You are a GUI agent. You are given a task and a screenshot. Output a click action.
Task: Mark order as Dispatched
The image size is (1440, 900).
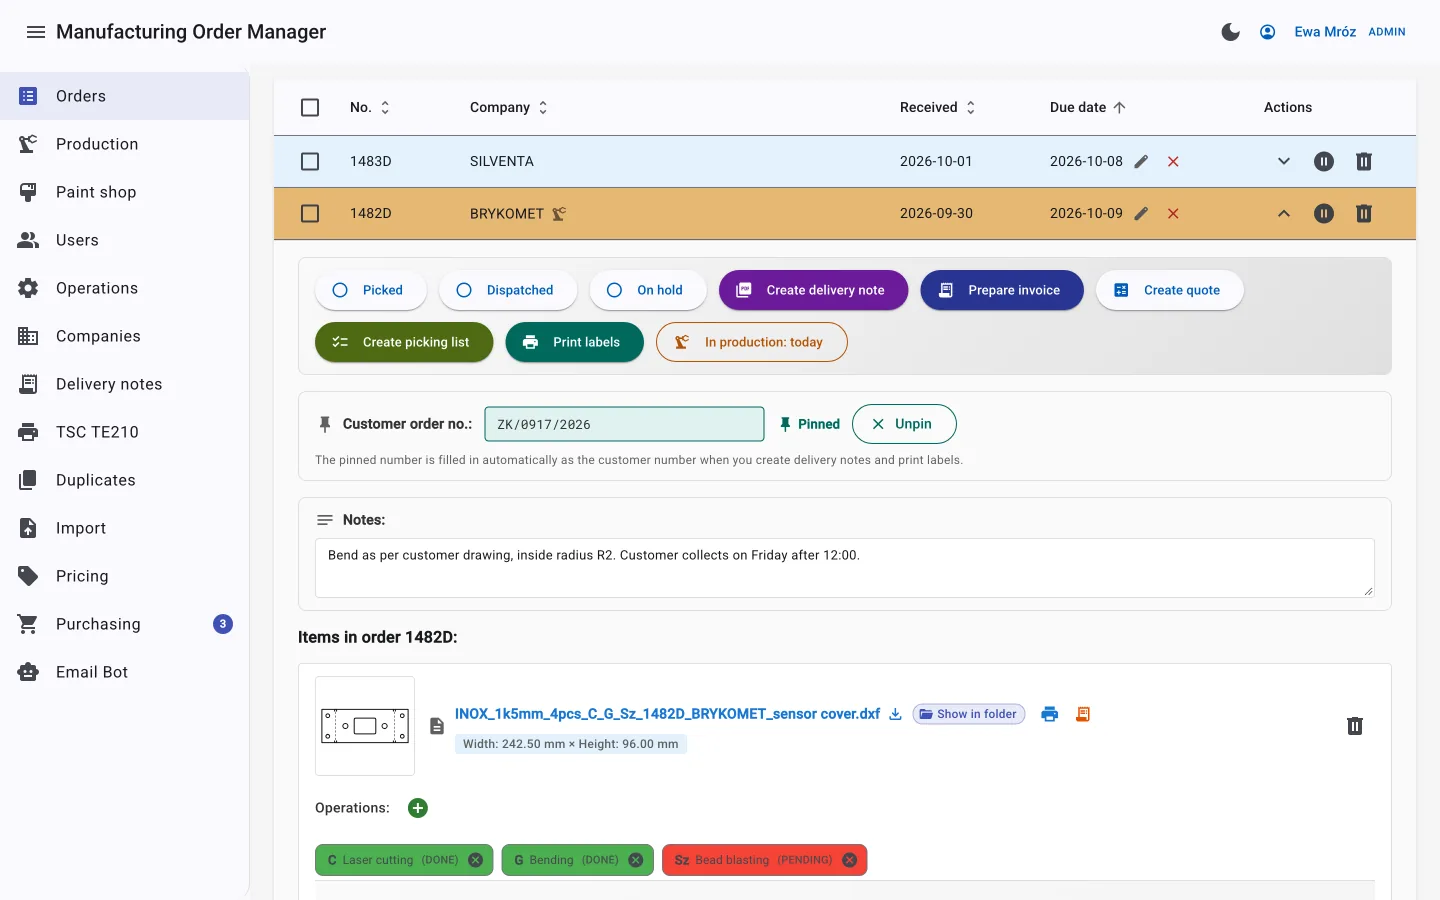[508, 290]
